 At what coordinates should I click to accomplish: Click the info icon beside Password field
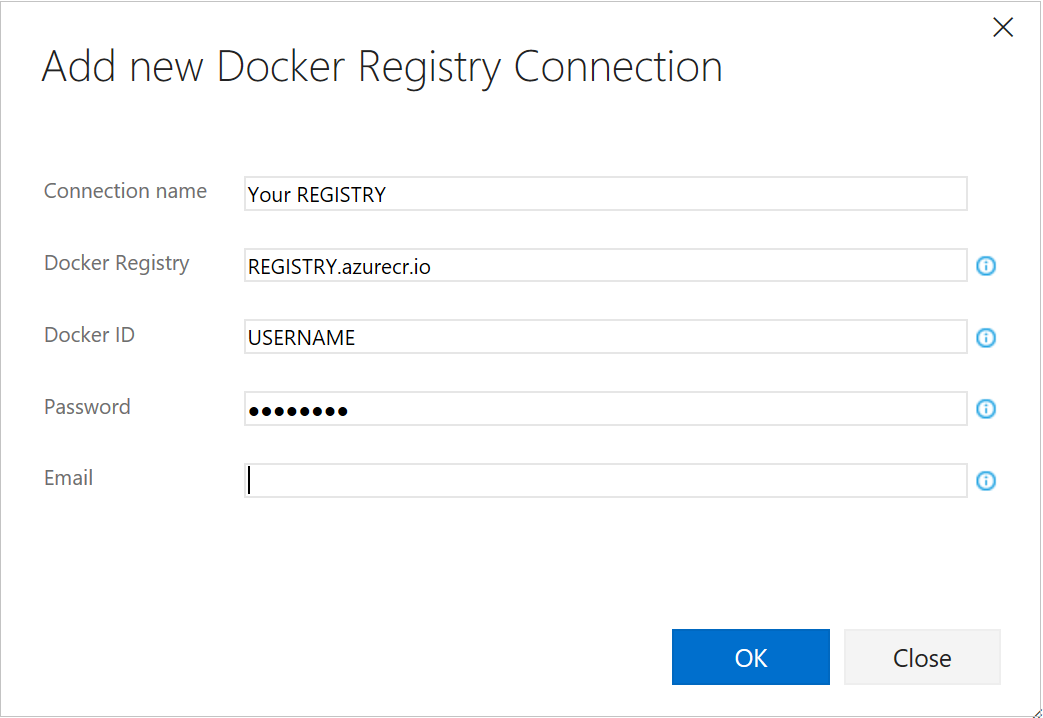pyautogui.click(x=986, y=409)
